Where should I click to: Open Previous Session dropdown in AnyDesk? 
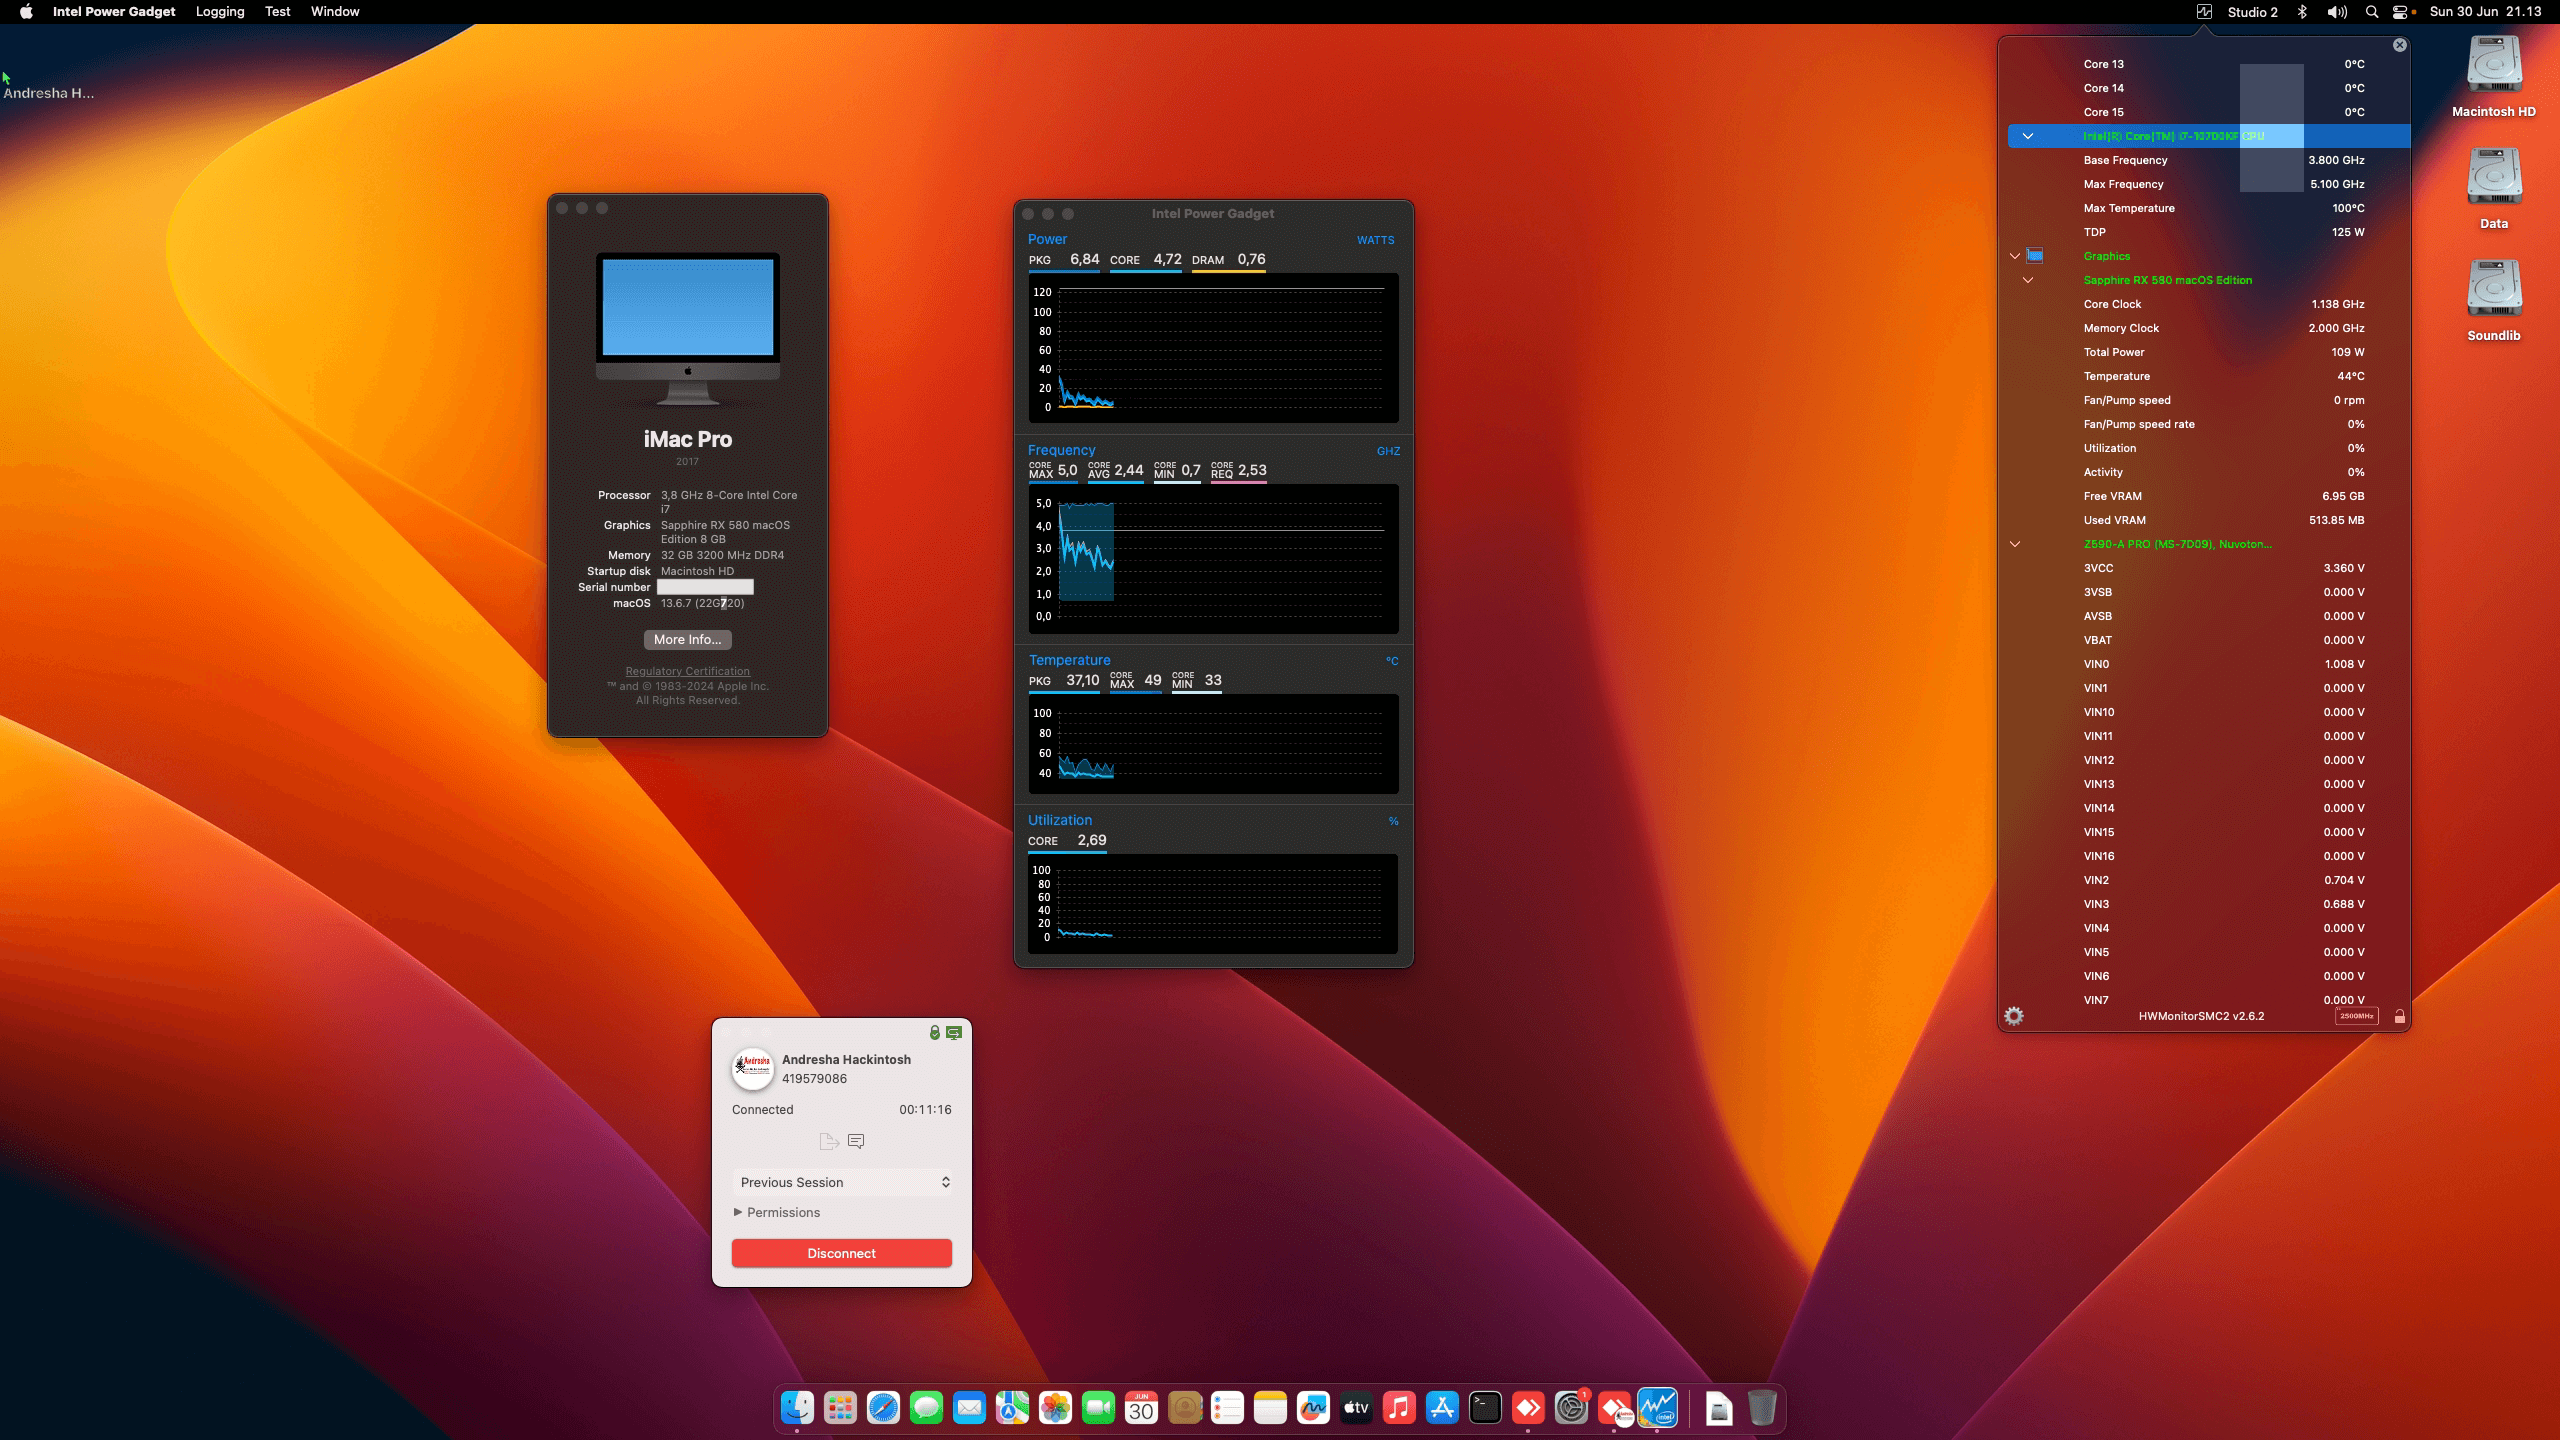coord(842,1182)
